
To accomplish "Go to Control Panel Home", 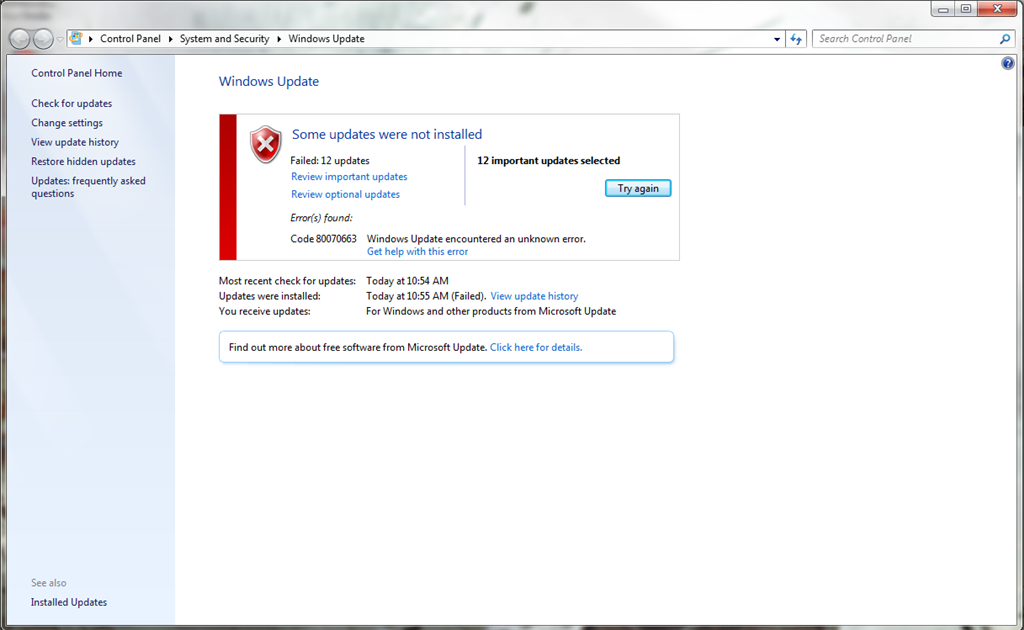I will click(76, 73).
